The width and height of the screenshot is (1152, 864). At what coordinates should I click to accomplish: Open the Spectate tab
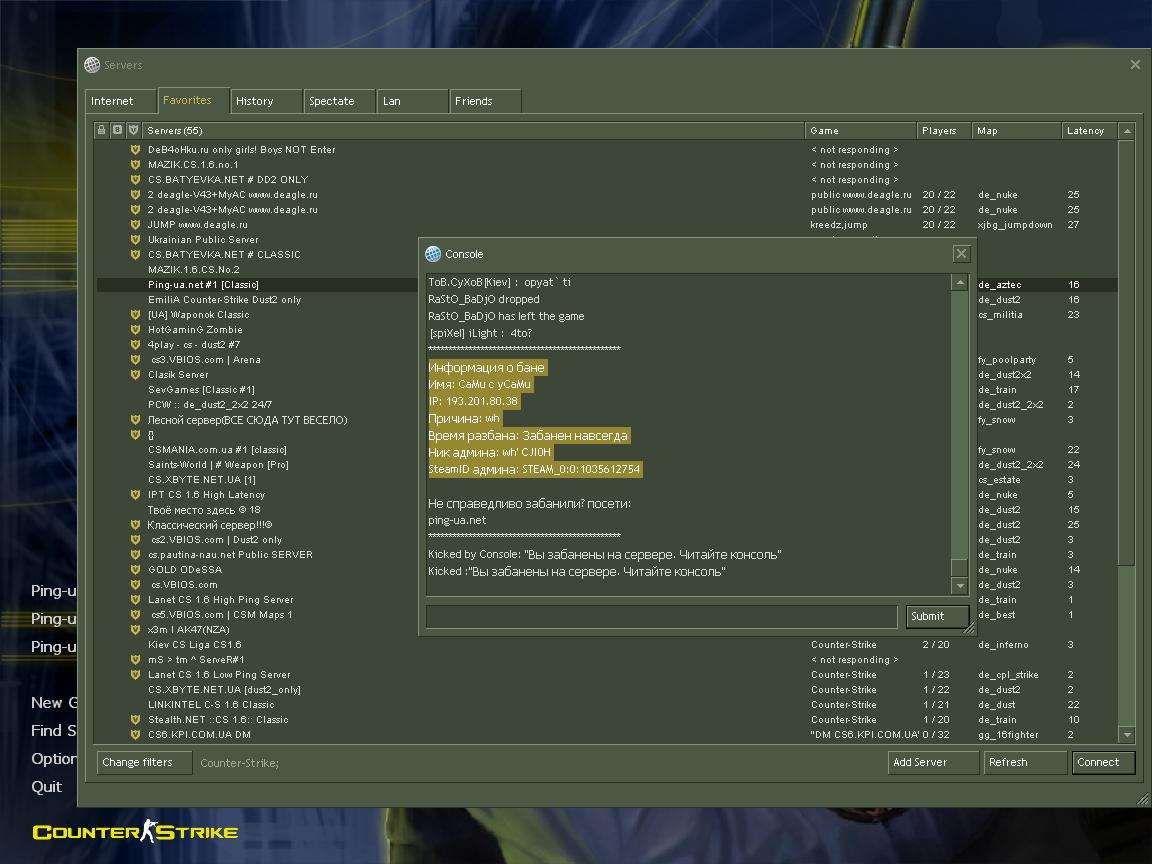339,101
